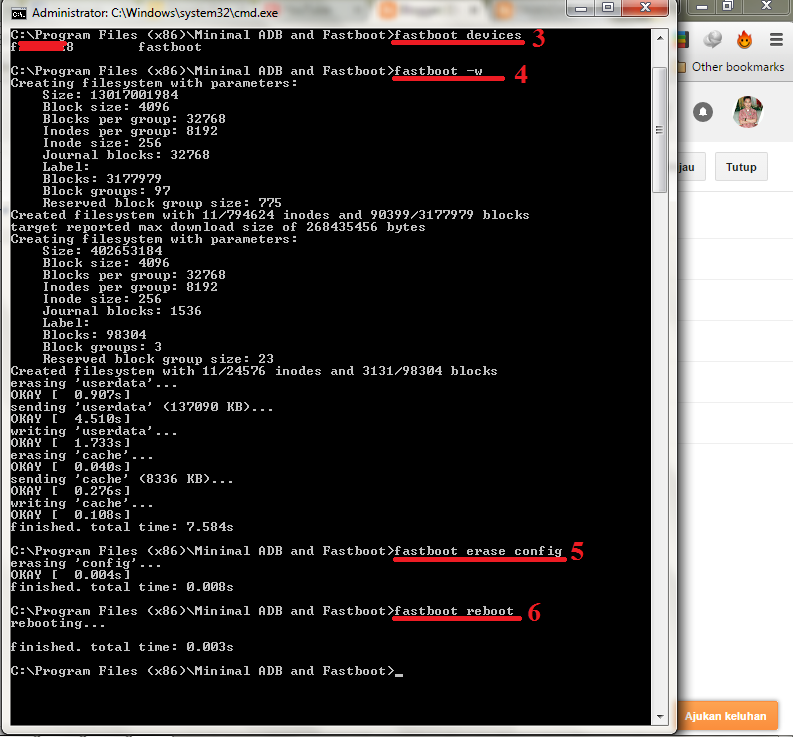Click 'finished. total time: 0.003s' line
Viewport: 793px width, 737px height.
(x=122, y=647)
